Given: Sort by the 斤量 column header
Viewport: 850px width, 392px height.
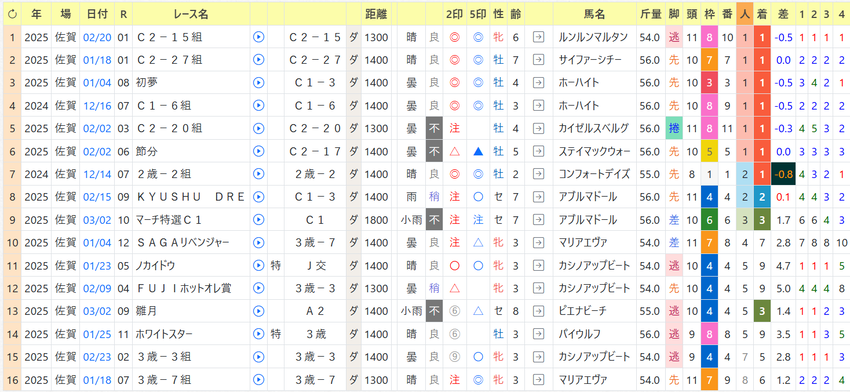Looking at the screenshot, I should pos(650,15).
